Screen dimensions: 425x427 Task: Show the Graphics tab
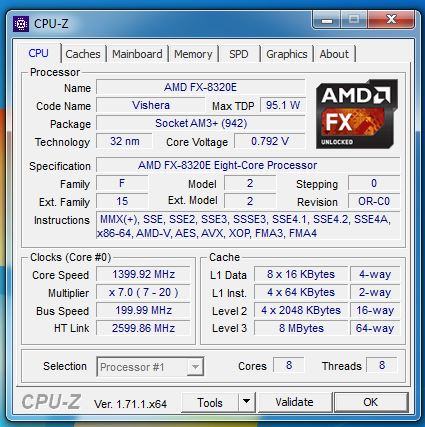point(287,54)
